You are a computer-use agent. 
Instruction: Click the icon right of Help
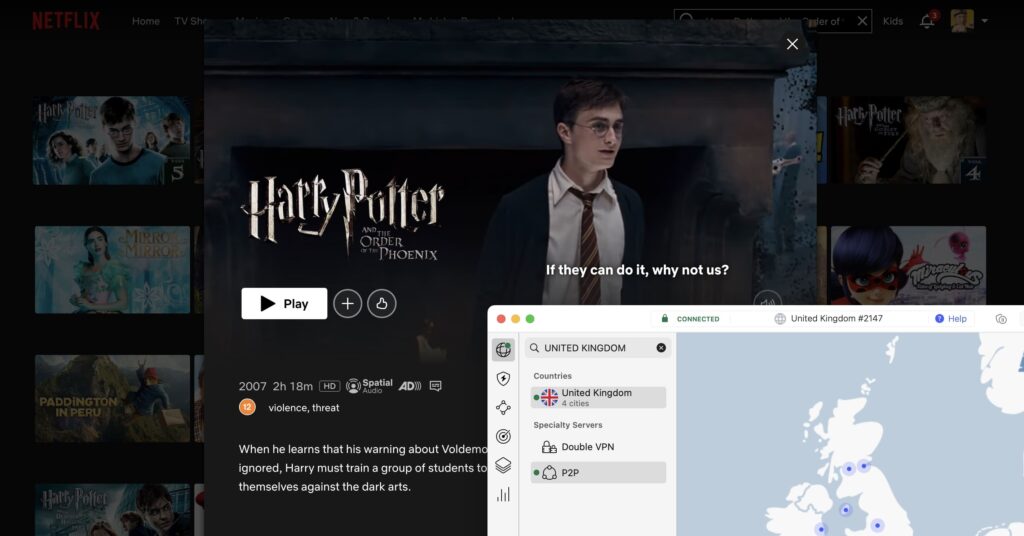(x=1001, y=319)
